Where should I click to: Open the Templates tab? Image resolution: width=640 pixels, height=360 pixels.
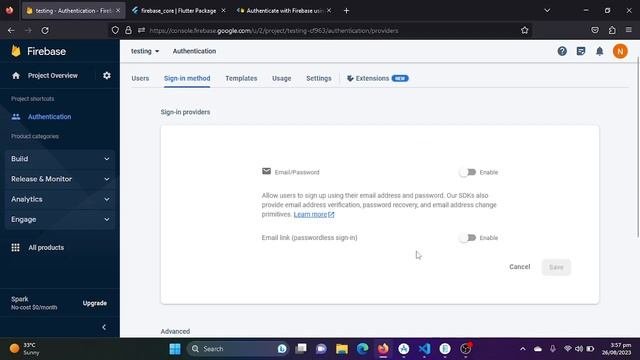coord(241,78)
